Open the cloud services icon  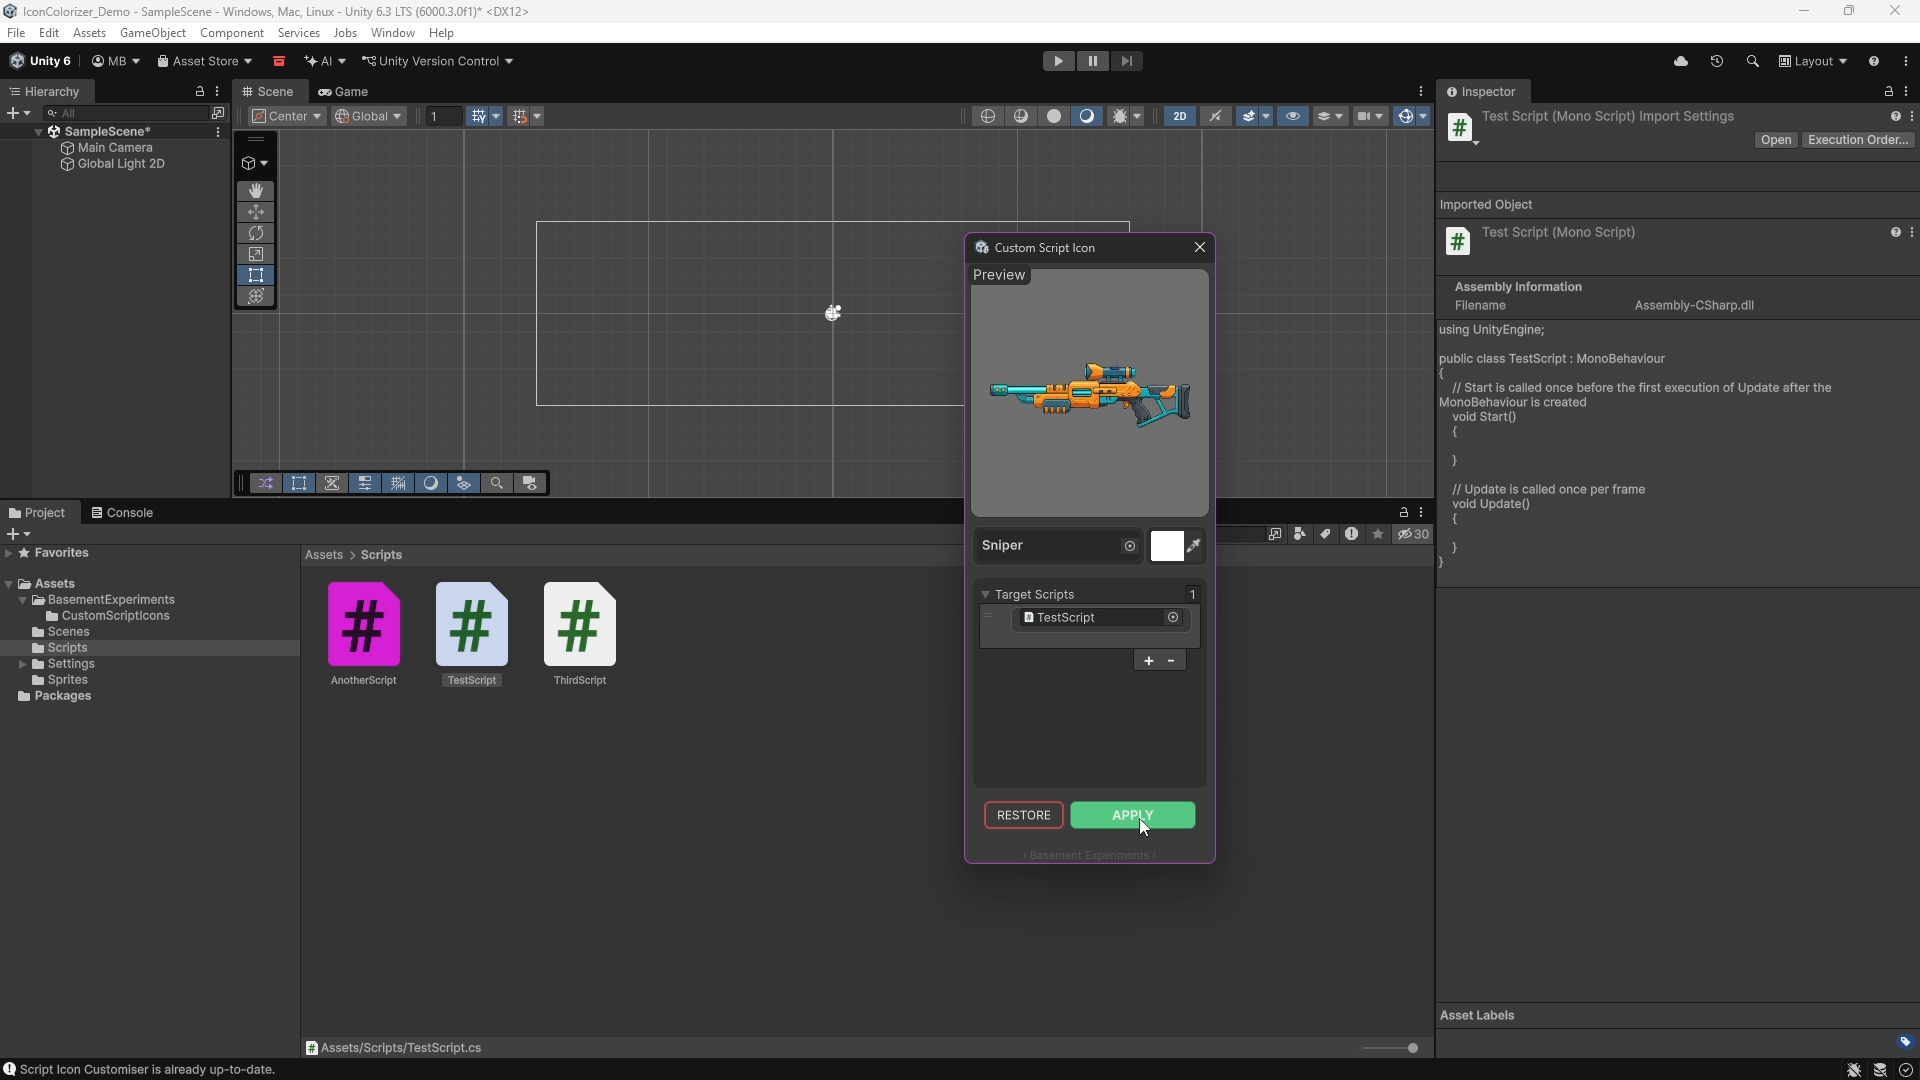point(1681,61)
